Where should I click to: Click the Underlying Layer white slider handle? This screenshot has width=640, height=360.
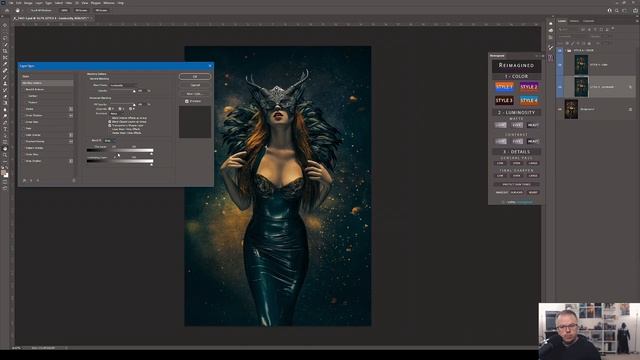(152, 164)
